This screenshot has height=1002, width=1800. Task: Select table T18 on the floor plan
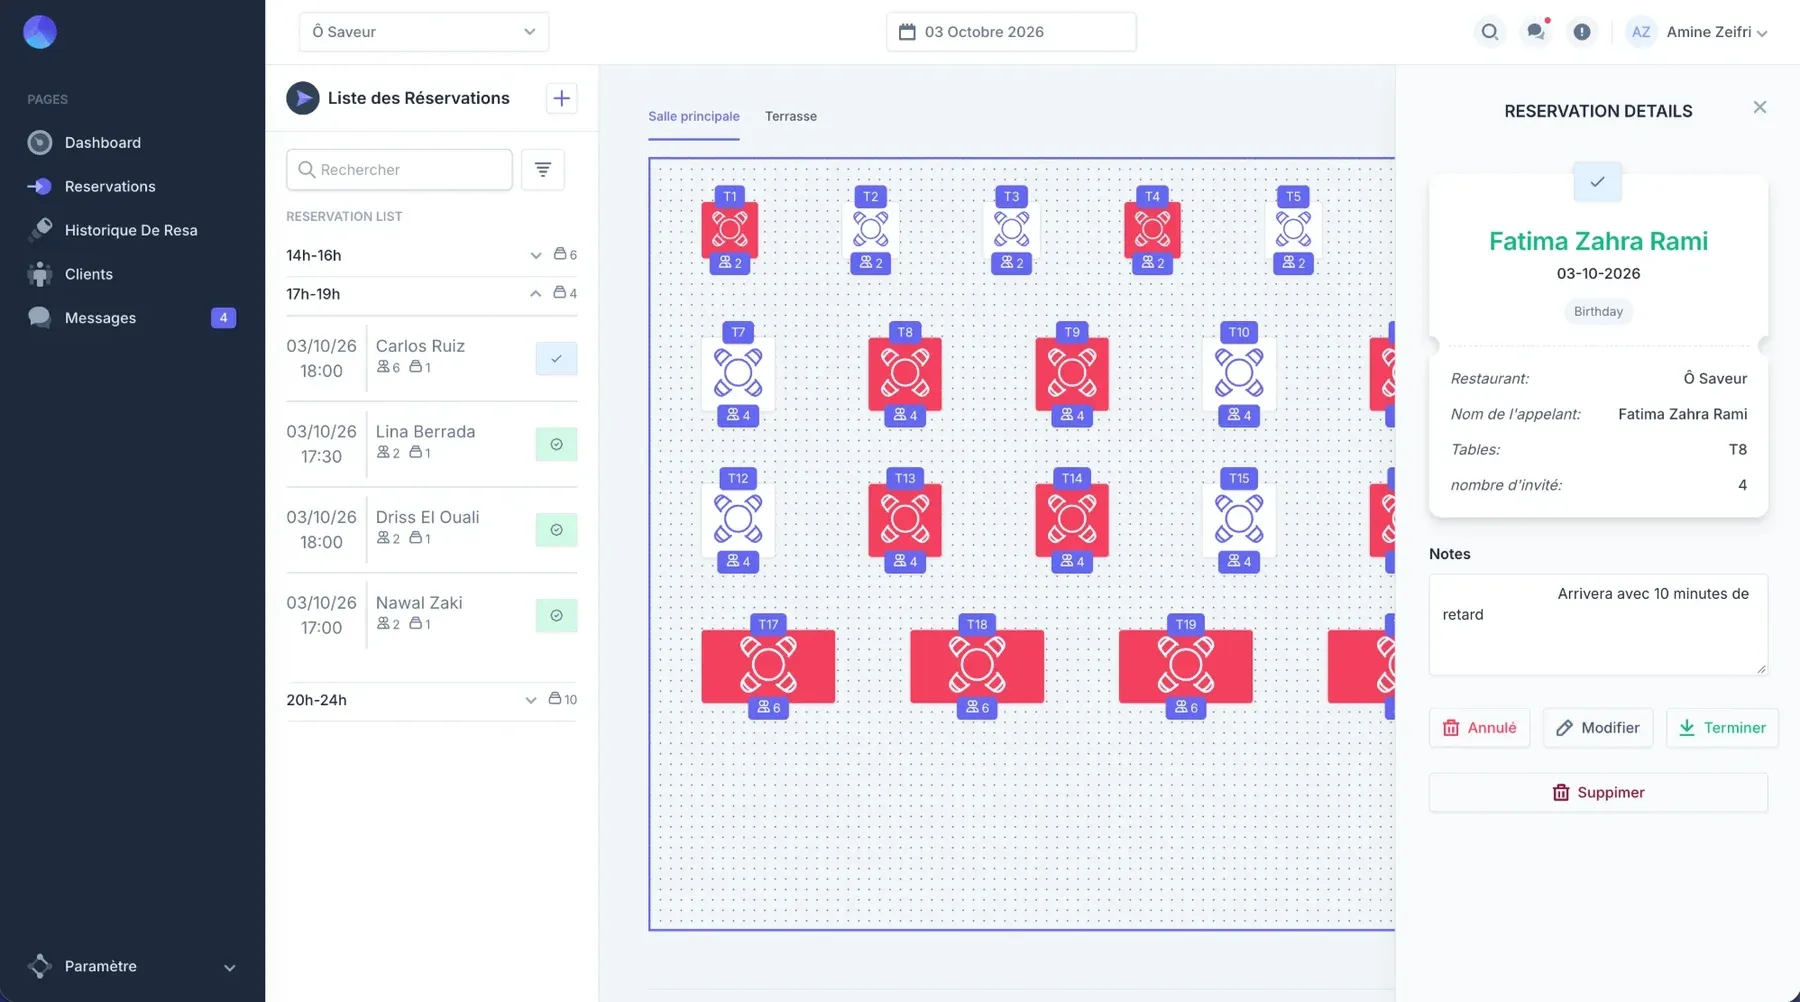coord(977,666)
